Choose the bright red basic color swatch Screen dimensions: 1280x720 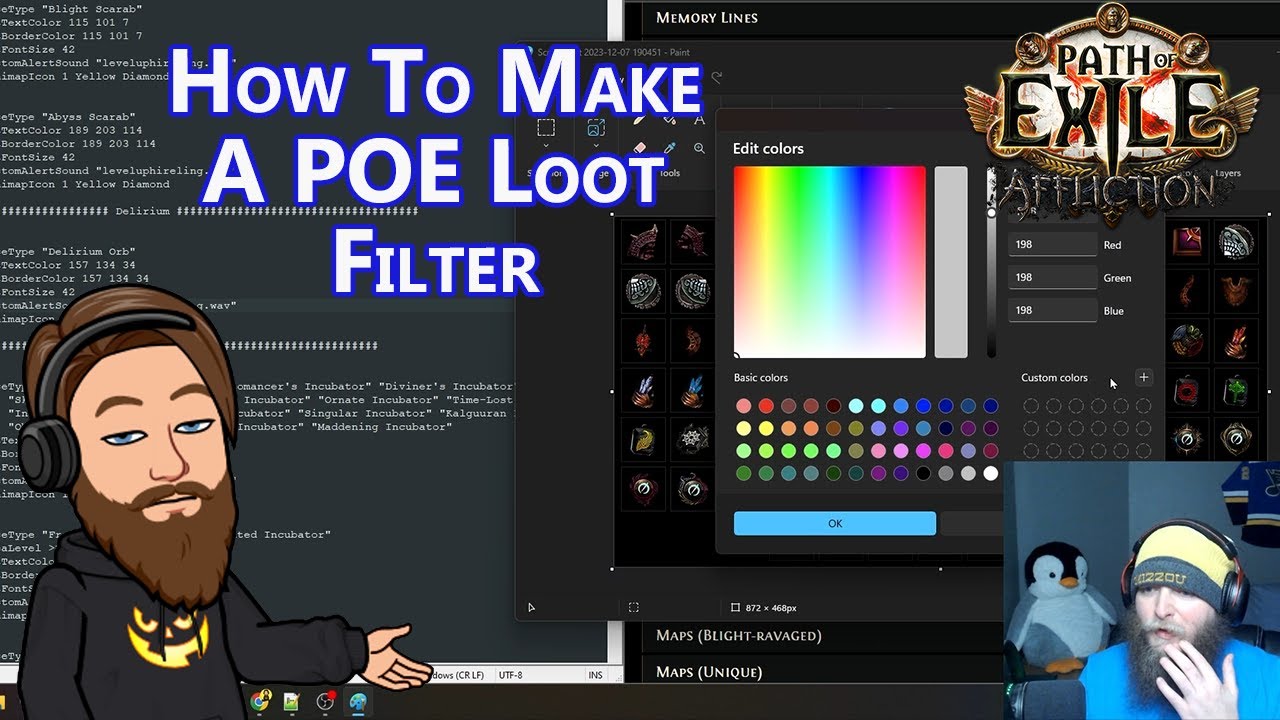coord(766,406)
